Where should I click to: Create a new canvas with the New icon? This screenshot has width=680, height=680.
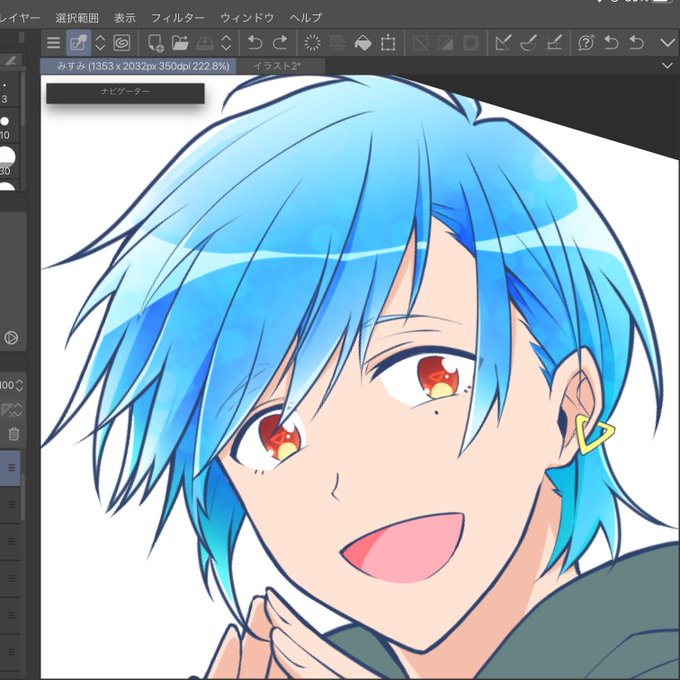point(155,42)
